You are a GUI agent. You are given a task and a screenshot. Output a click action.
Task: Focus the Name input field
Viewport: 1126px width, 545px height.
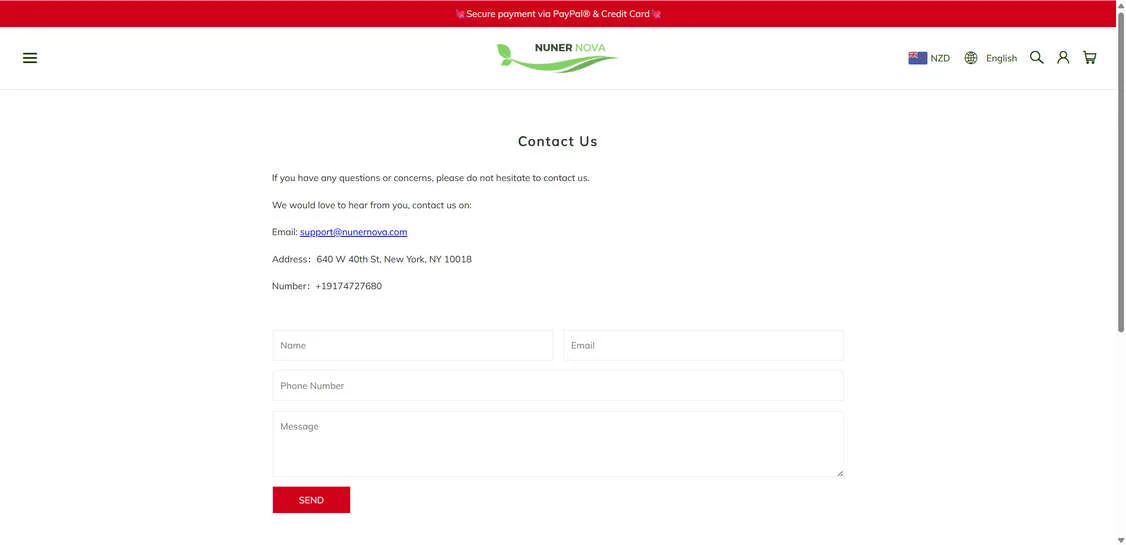click(x=412, y=345)
